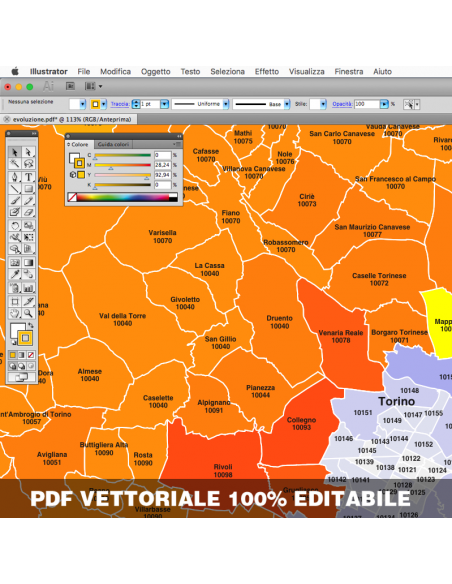
Task: Select the Type (T) tool
Action: pyautogui.click(x=28, y=177)
